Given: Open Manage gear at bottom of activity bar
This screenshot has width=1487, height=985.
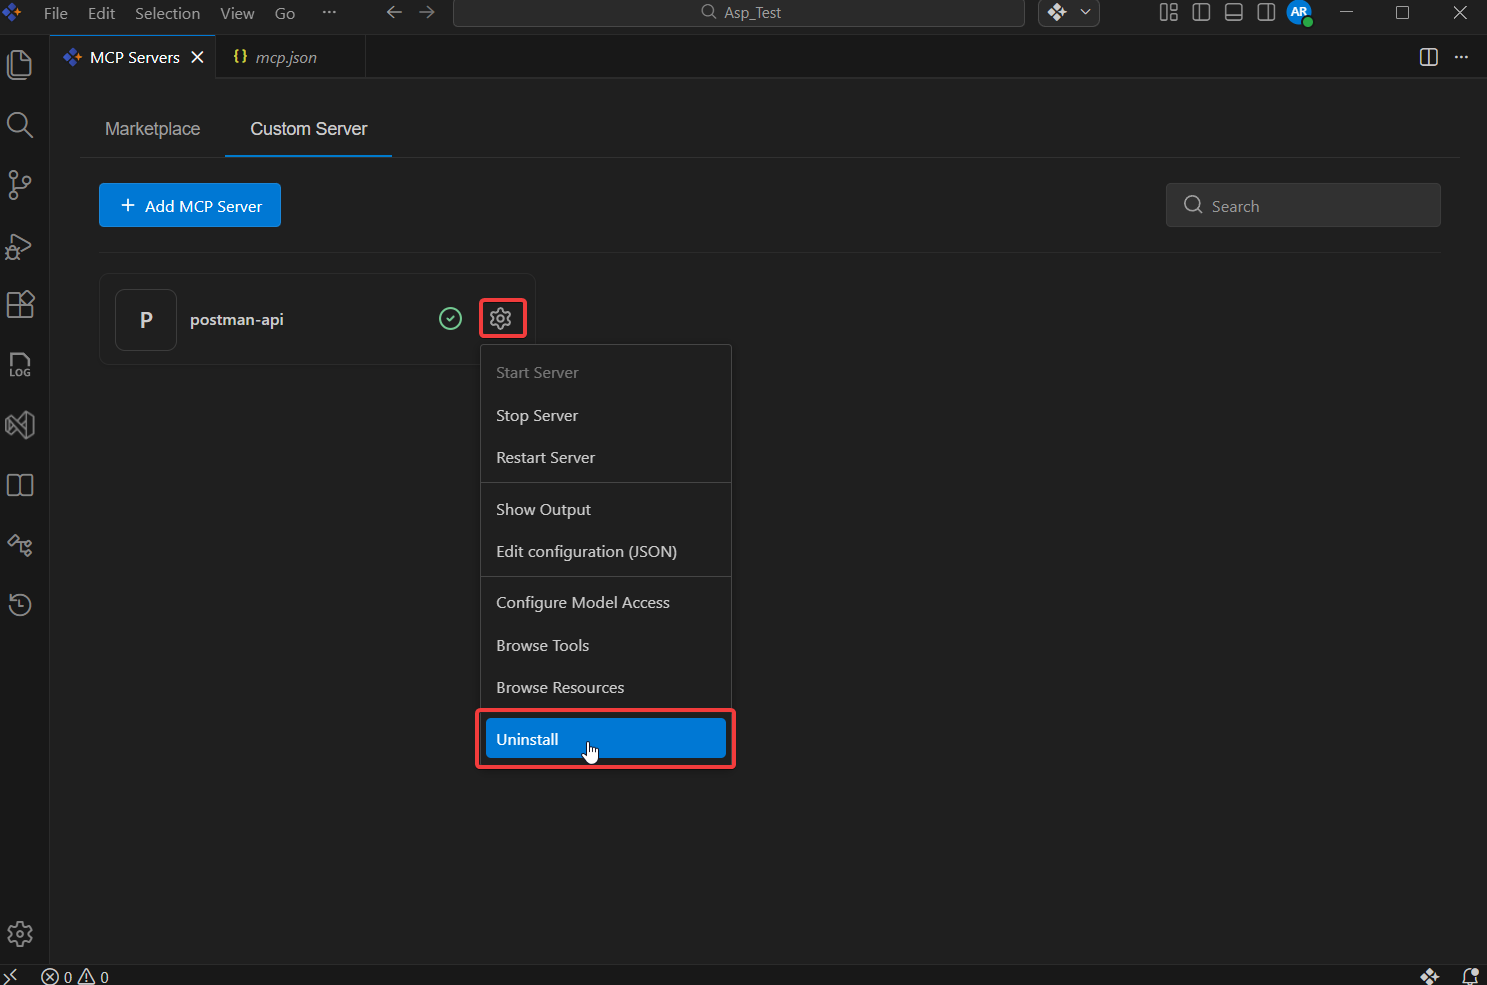Looking at the screenshot, I should 20,934.
